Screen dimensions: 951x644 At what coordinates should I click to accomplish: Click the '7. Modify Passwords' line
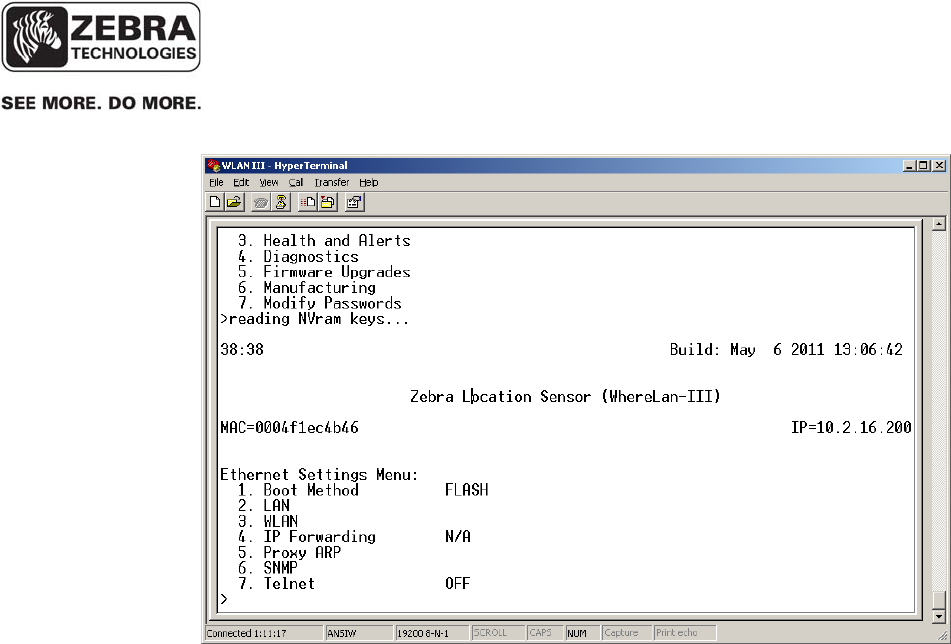[x=320, y=303]
